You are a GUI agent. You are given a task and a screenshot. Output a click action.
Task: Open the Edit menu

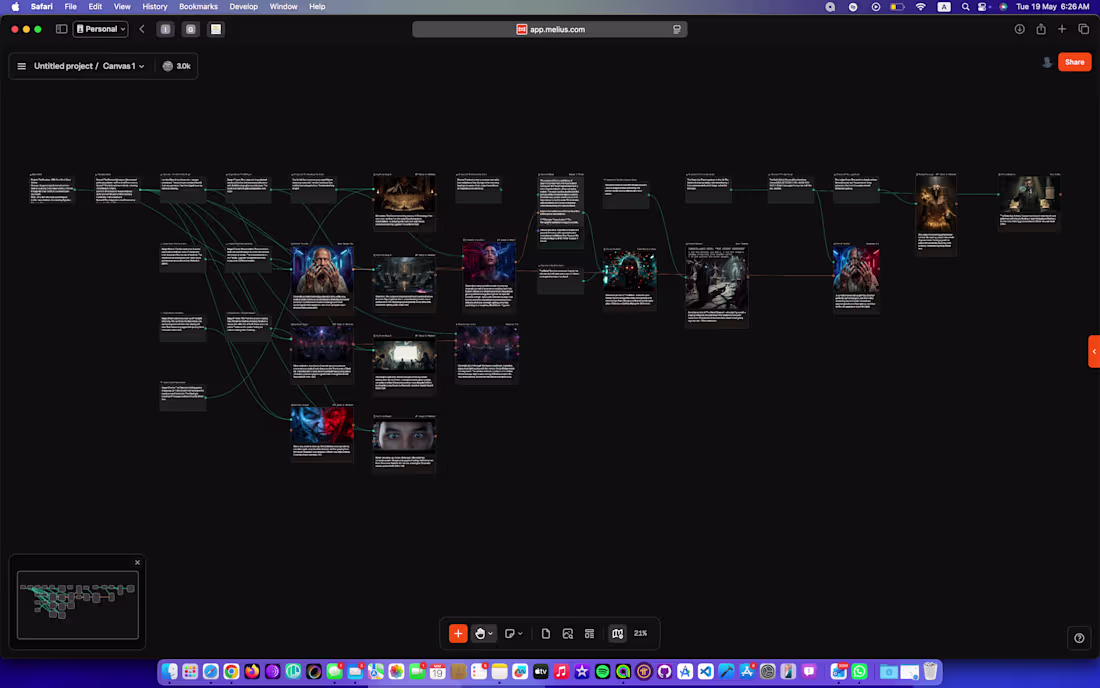pos(95,6)
